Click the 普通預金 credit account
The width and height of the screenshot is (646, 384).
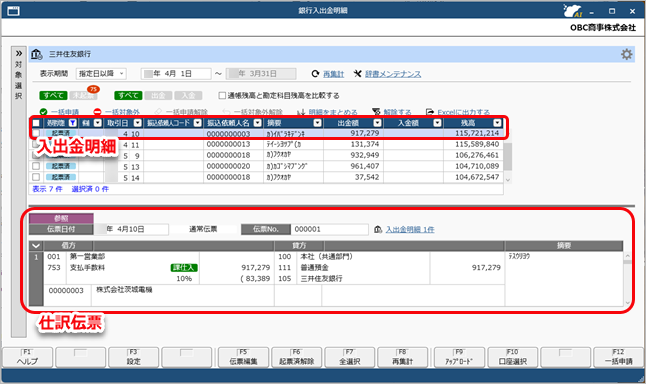pyautogui.click(x=314, y=267)
